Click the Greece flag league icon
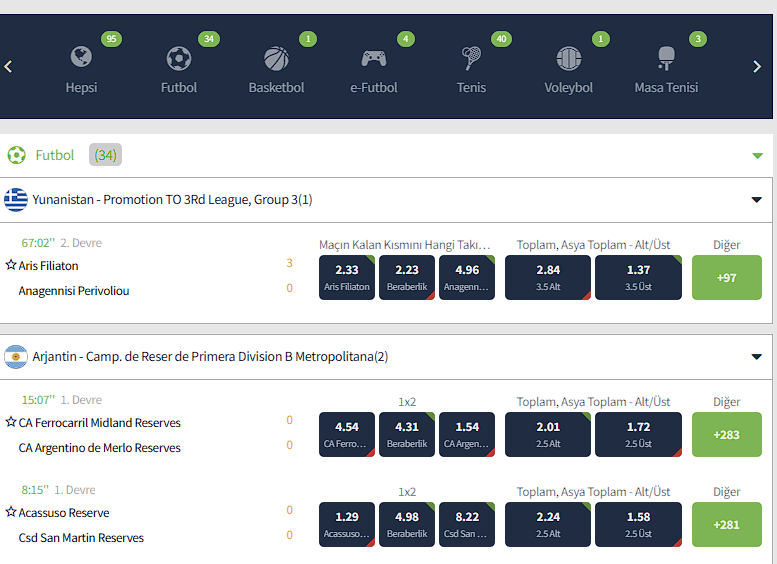The width and height of the screenshot is (777, 564). point(16,200)
